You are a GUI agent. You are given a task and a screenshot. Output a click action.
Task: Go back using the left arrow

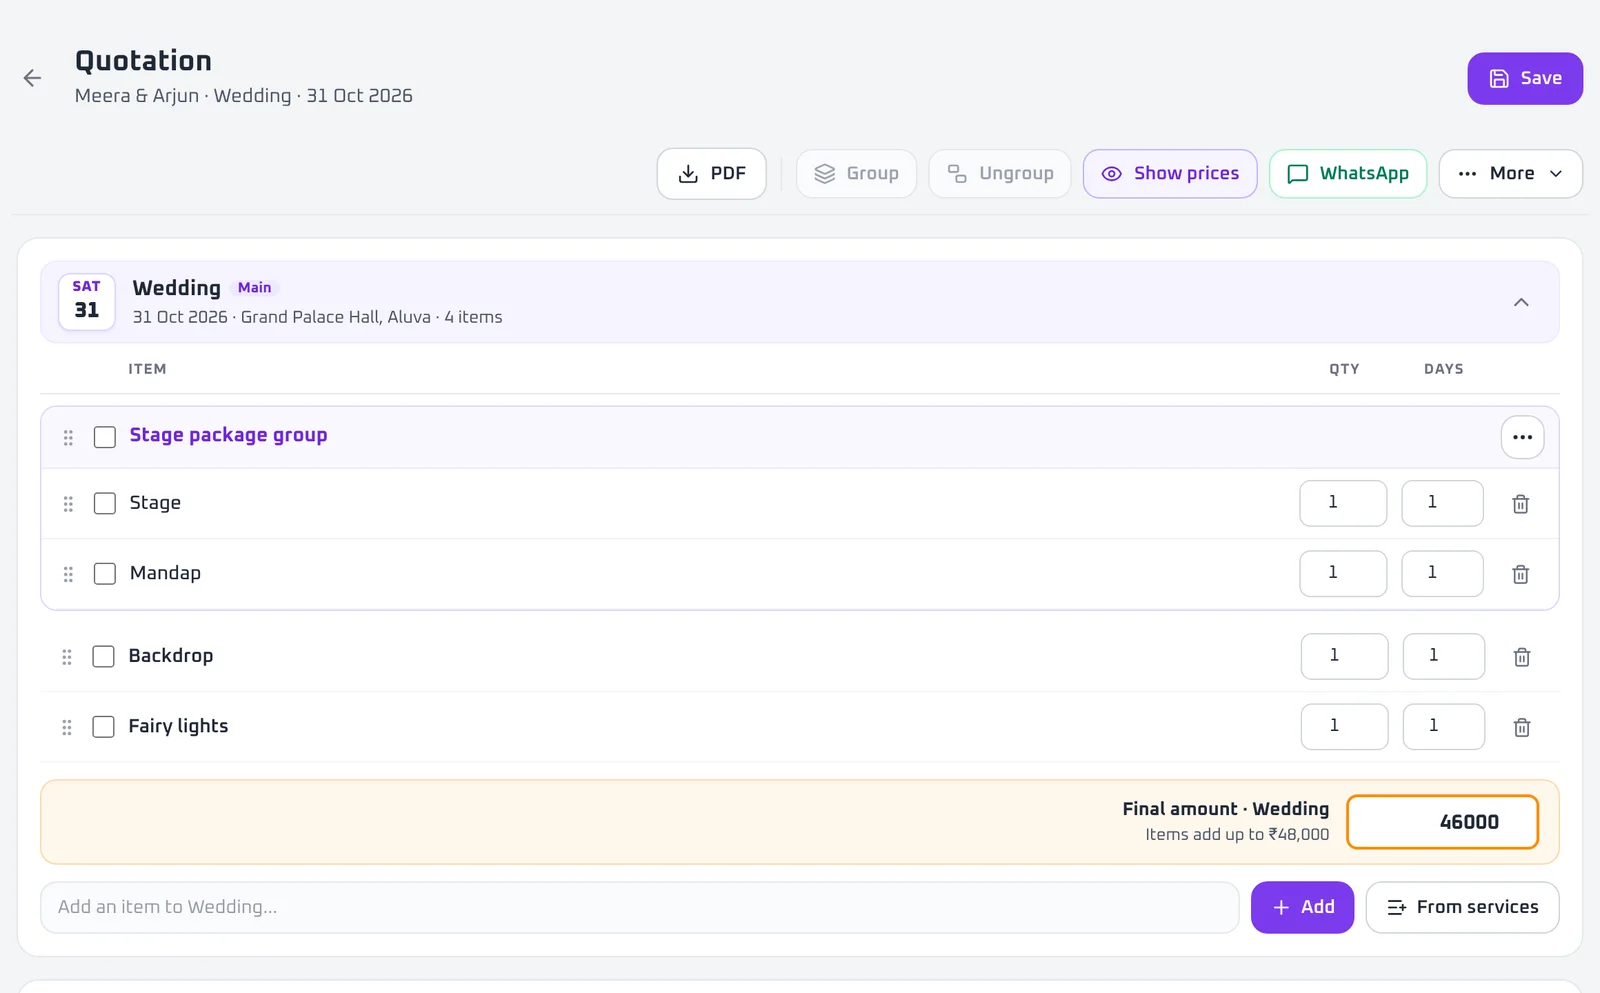(32, 78)
